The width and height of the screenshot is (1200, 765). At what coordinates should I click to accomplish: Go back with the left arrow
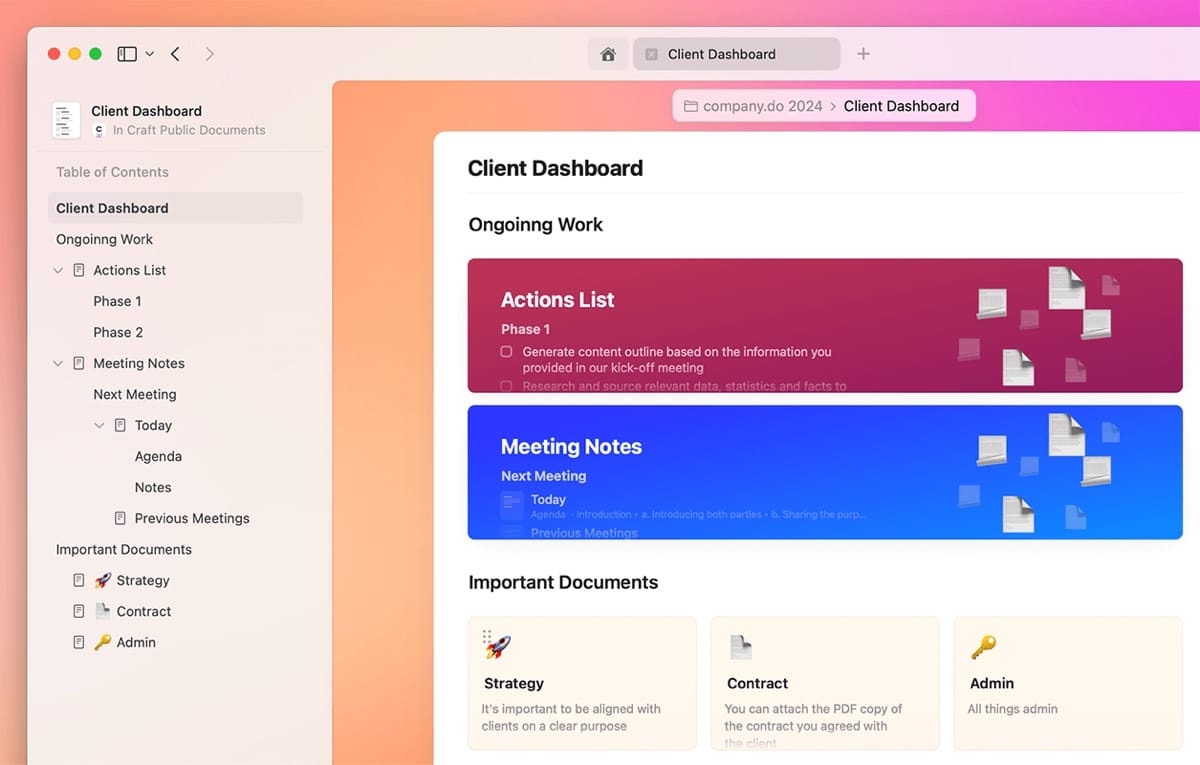coord(175,54)
